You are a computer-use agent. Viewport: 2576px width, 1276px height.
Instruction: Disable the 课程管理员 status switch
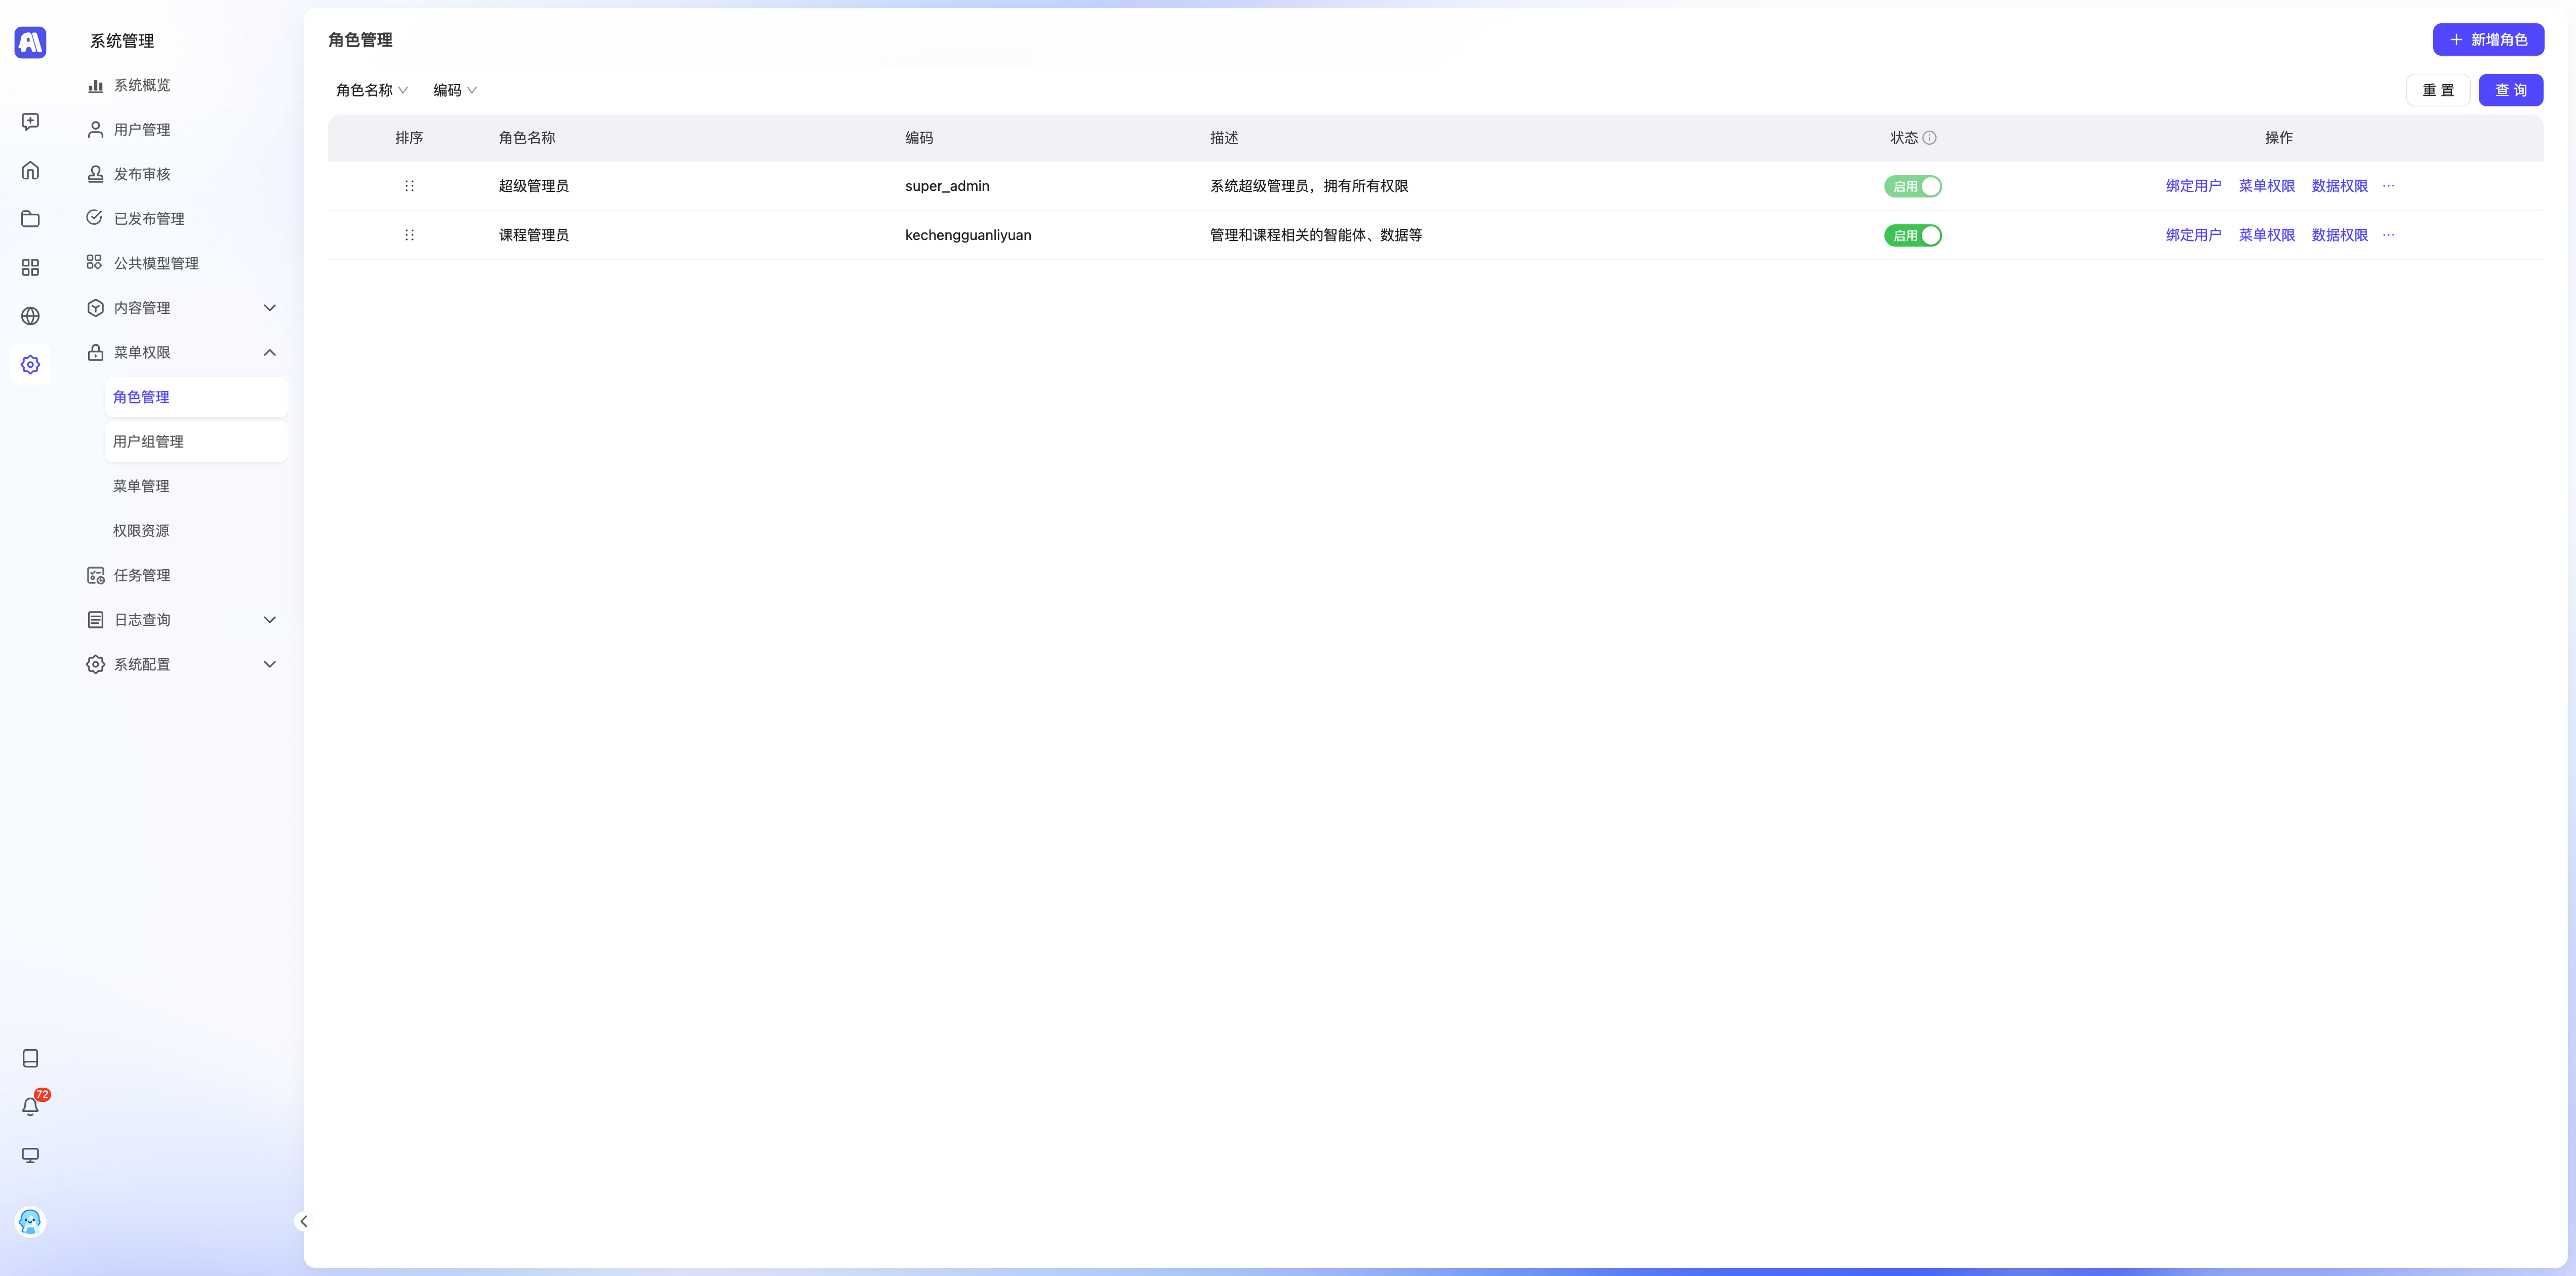click(x=1912, y=235)
